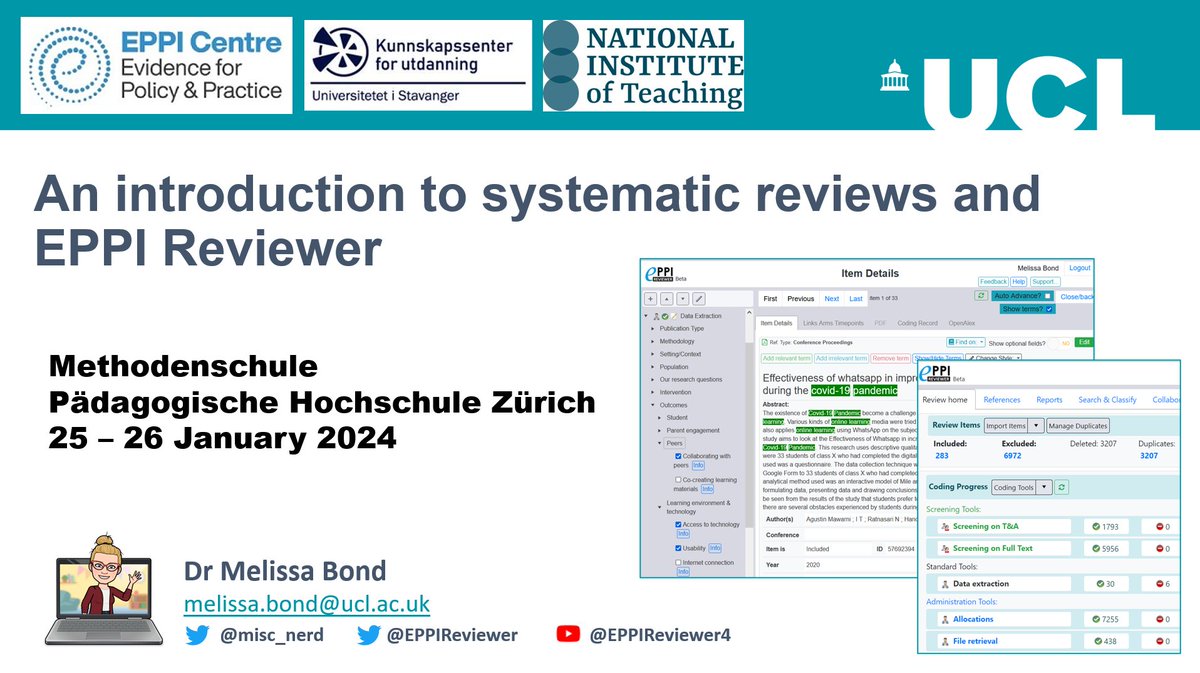1200x673 pixels.
Task: Click the Twitter bird icon beside @misc_nerd
Action: [200, 634]
